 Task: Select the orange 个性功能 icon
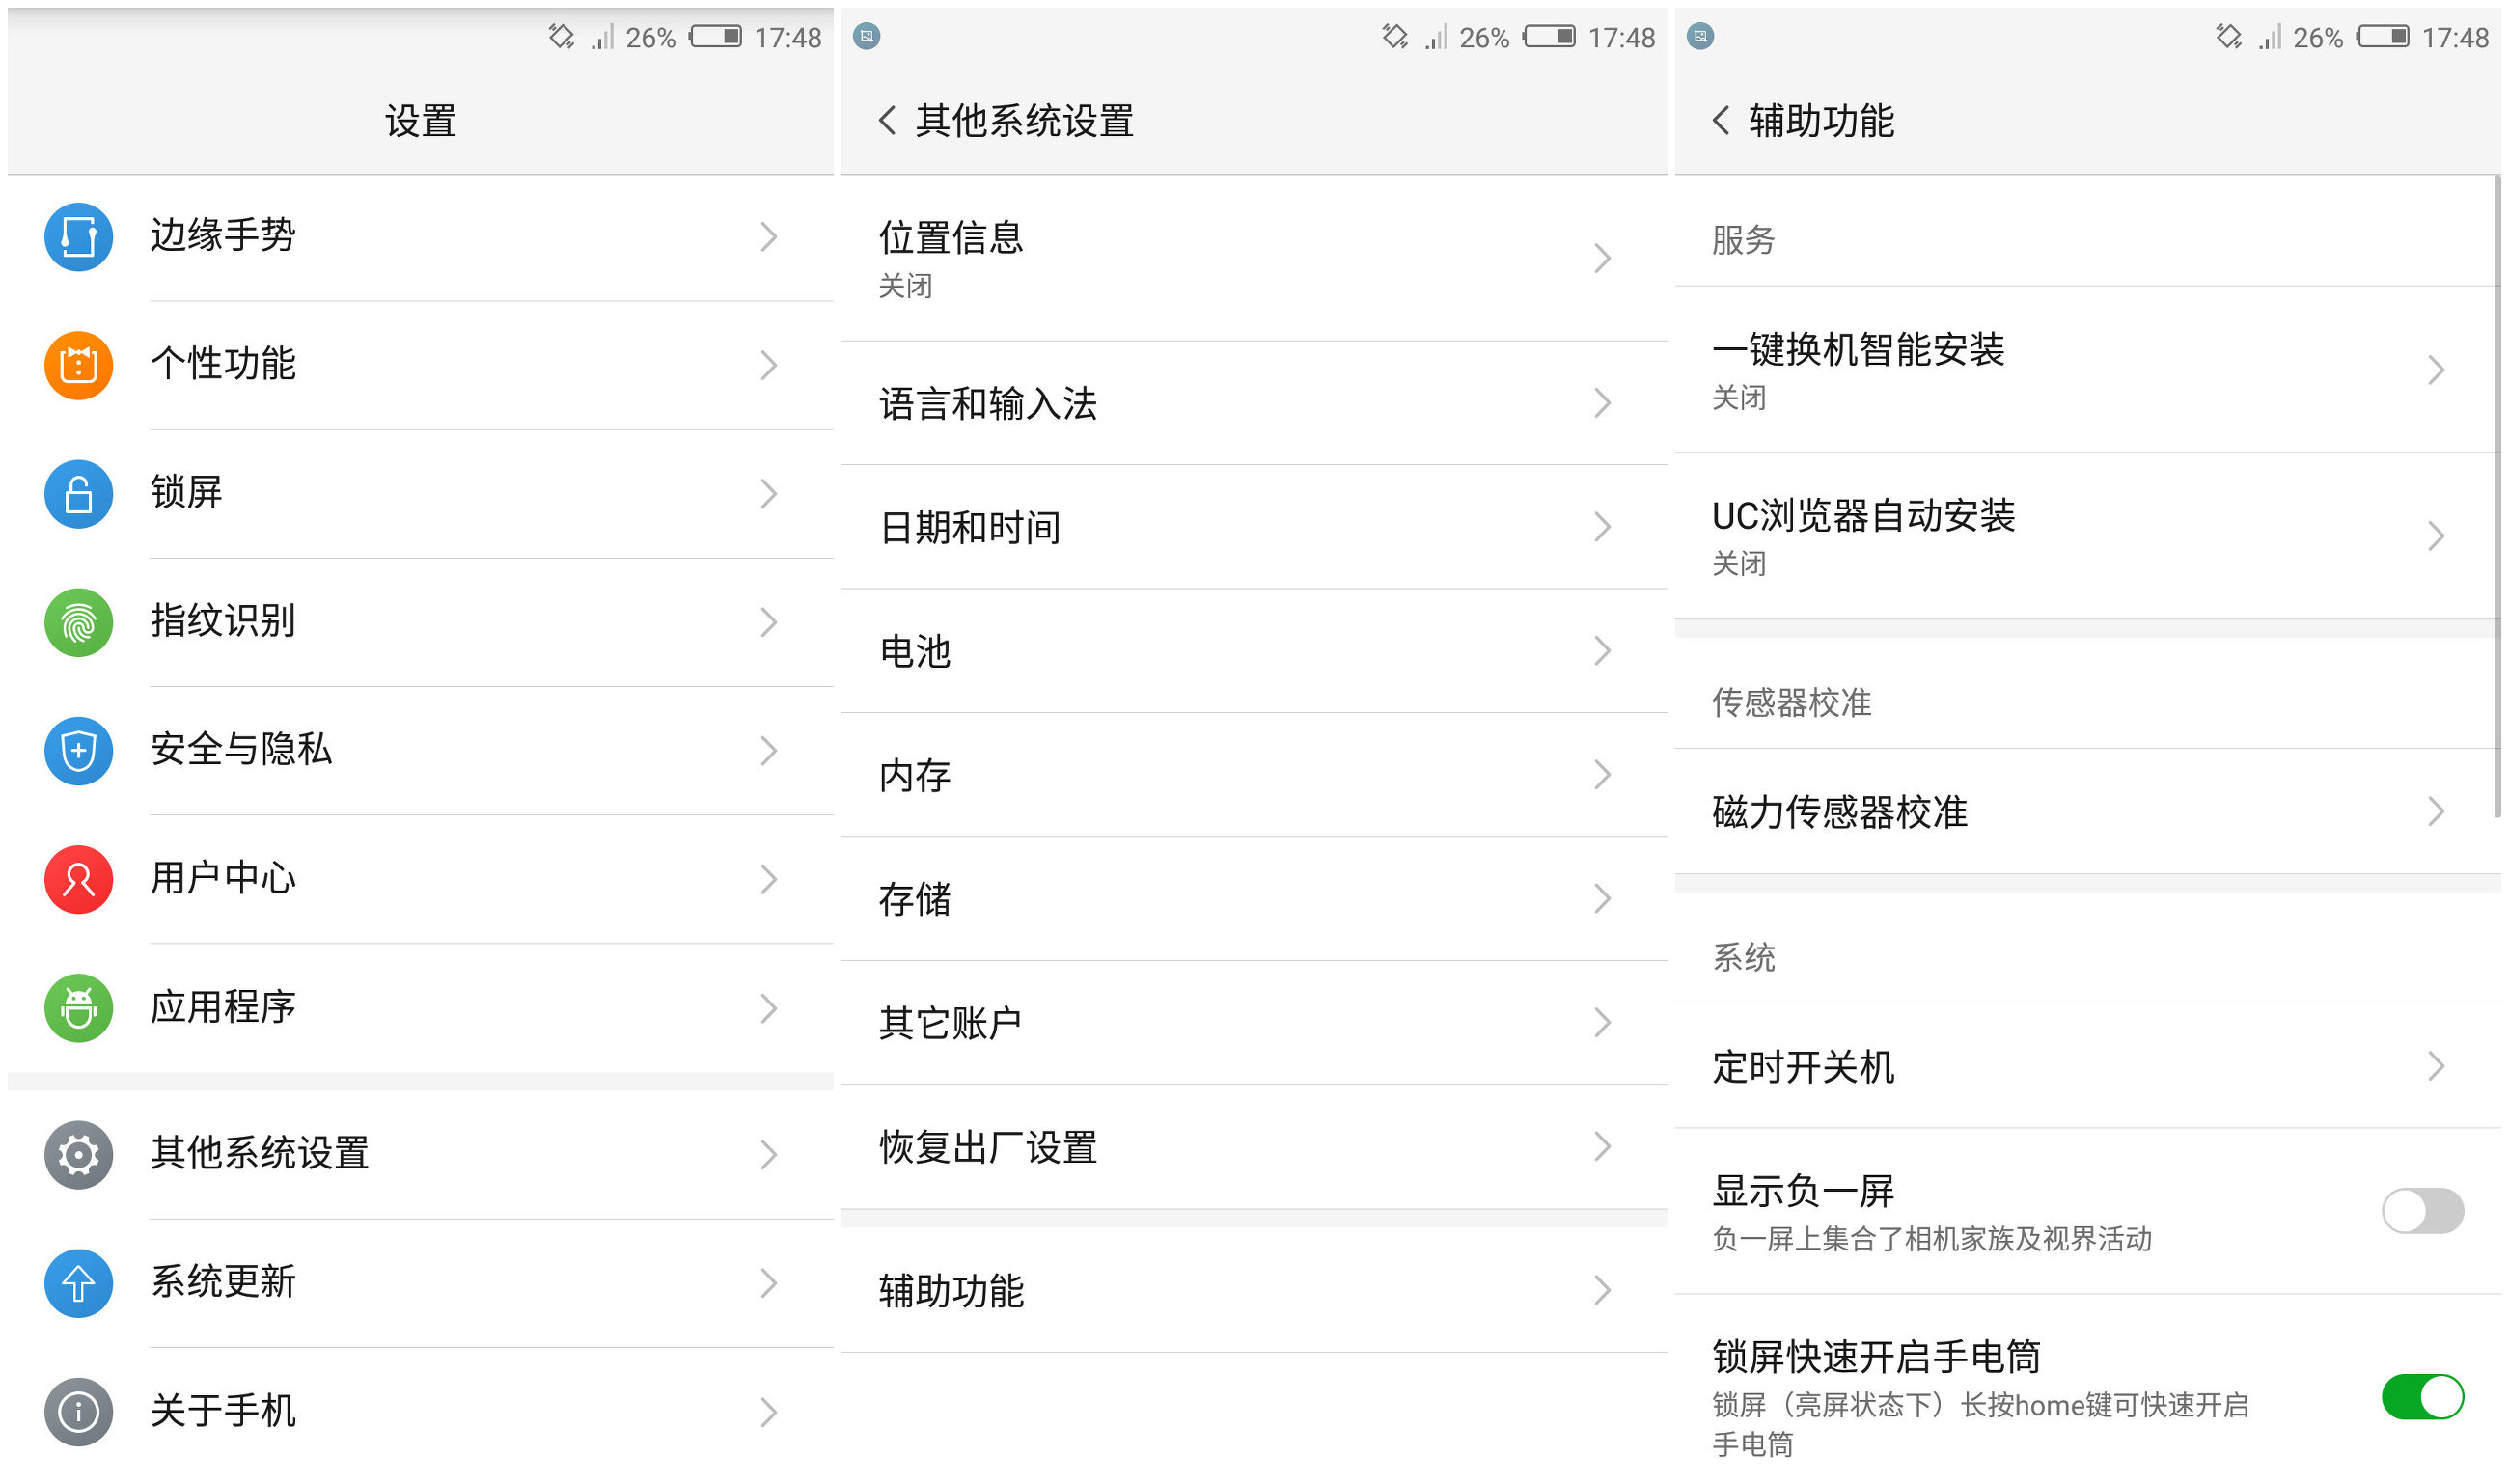click(78, 365)
